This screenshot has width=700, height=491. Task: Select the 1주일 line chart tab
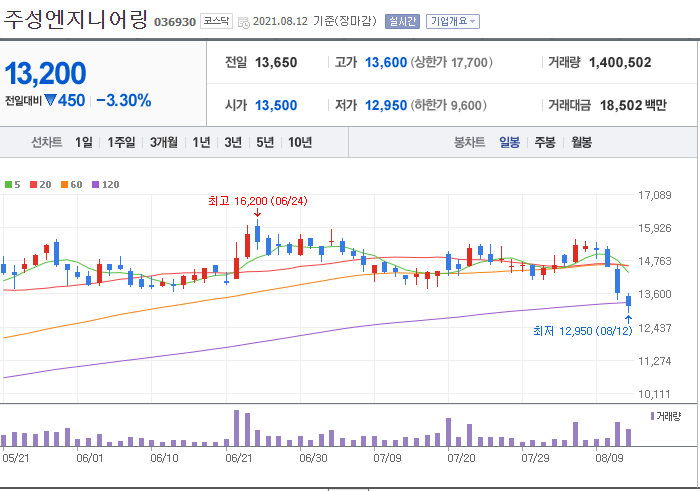[121, 142]
